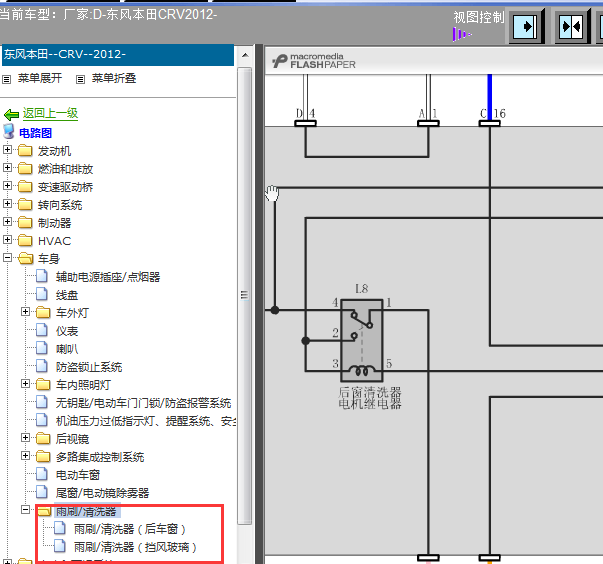Screen dimensions: 603x564
Task: Click the purple sound indicator under 视图控制
Action: pos(461,35)
